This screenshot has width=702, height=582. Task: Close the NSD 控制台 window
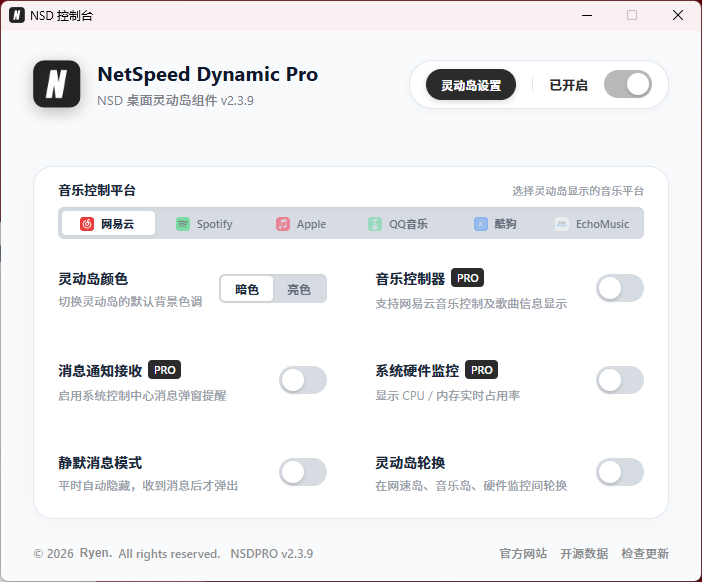click(x=678, y=15)
